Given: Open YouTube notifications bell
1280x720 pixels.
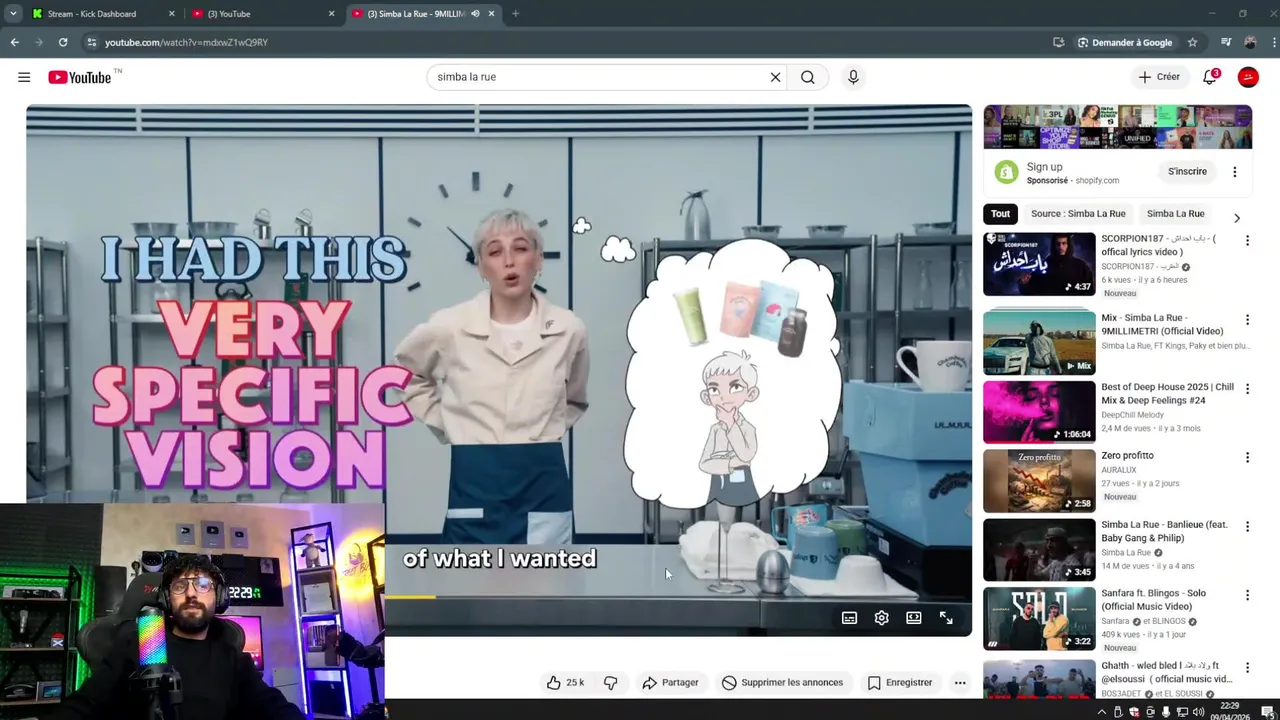Looking at the screenshot, I should coord(1210,77).
